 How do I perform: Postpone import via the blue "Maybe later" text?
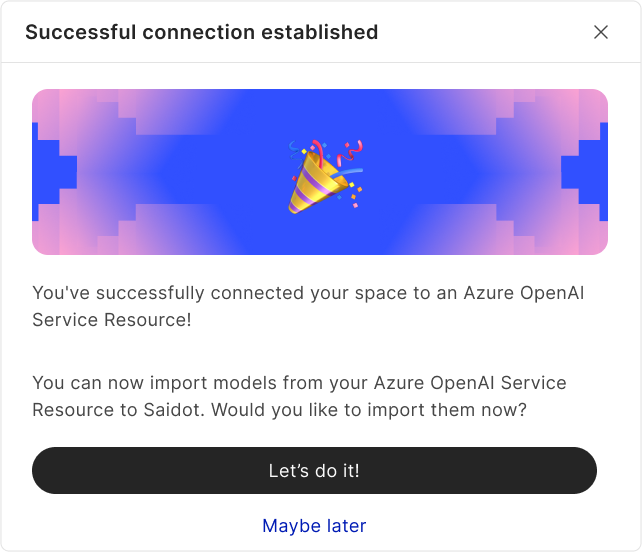pyautogui.click(x=314, y=525)
